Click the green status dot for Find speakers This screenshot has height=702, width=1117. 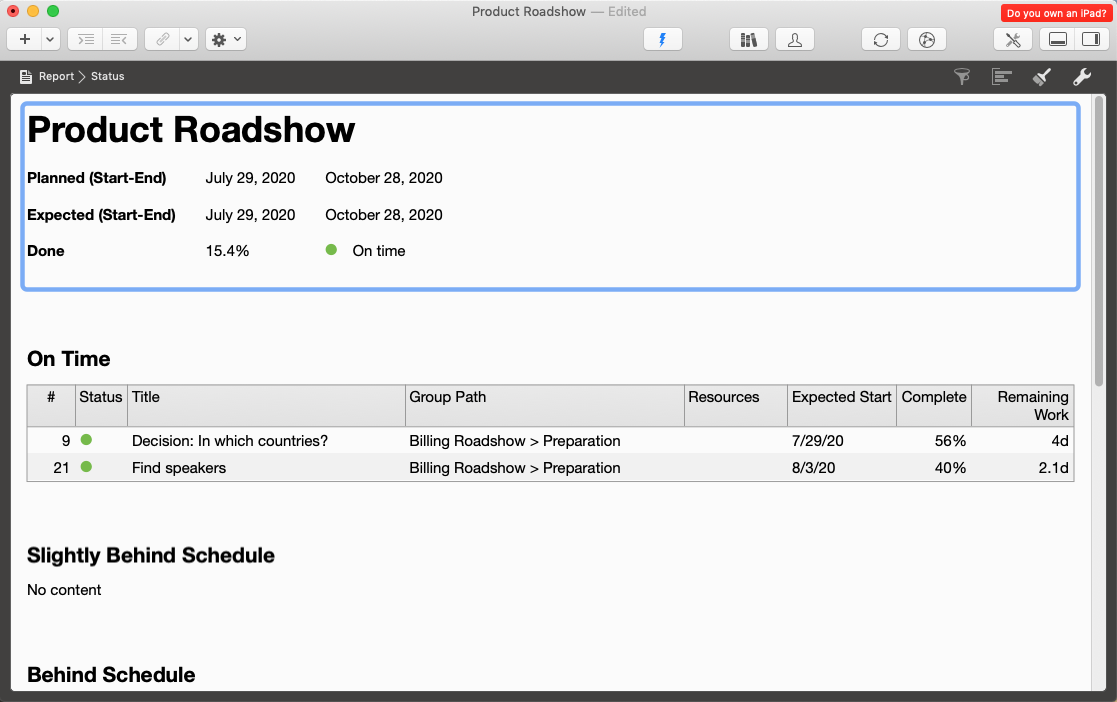[x=86, y=467]
